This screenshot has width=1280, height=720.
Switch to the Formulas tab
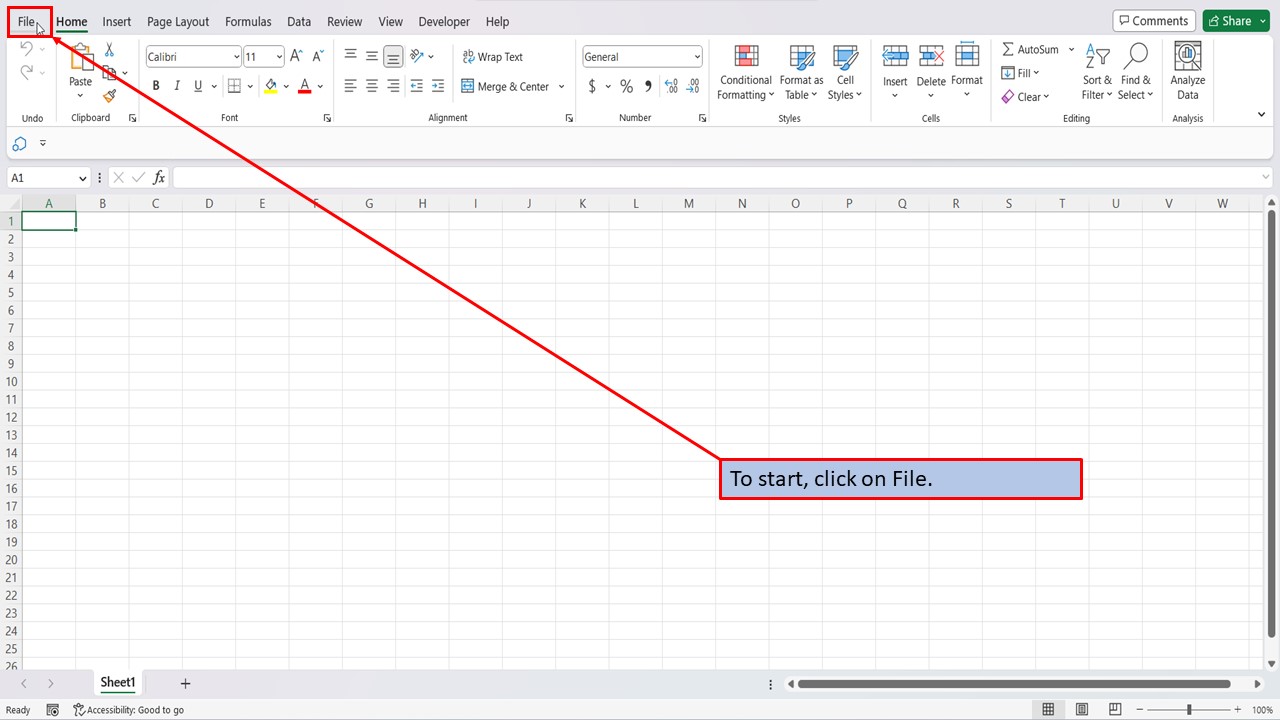point(248,21)
